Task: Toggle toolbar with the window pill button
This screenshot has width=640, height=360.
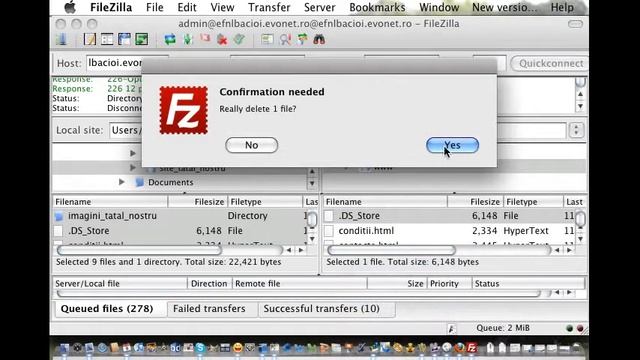Action: (x=576, y=24)
